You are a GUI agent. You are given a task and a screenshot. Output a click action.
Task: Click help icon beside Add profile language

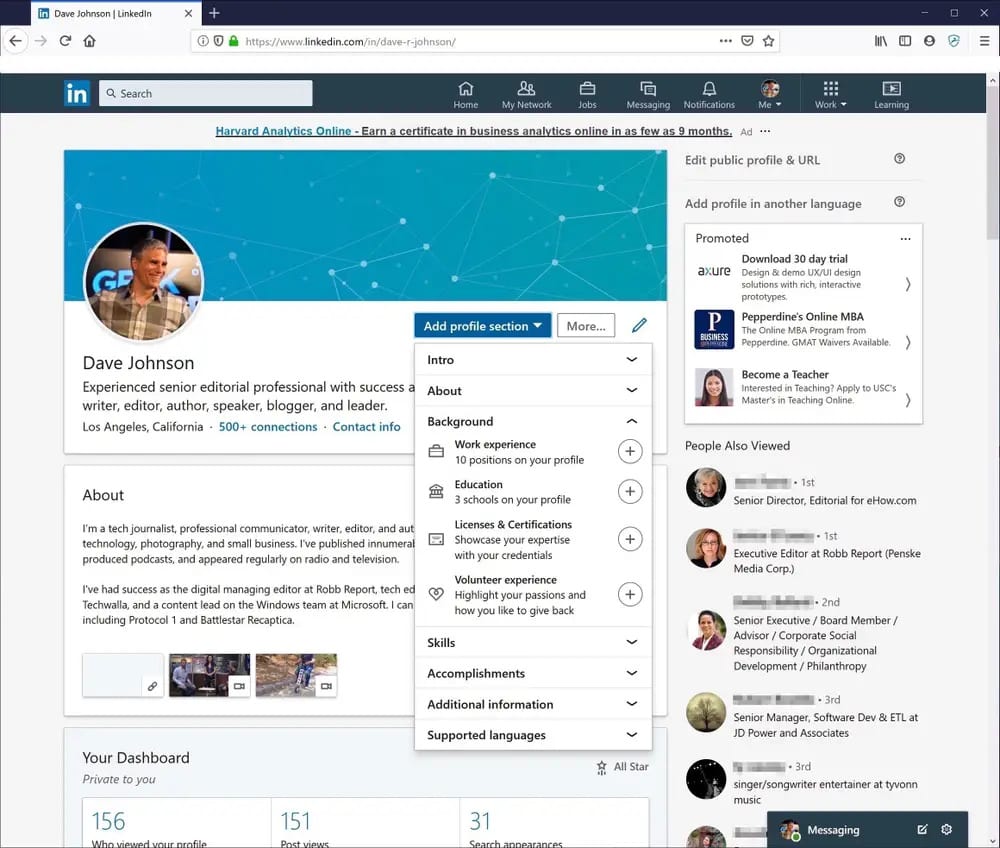pyautogui.click(x=899, y=202)
